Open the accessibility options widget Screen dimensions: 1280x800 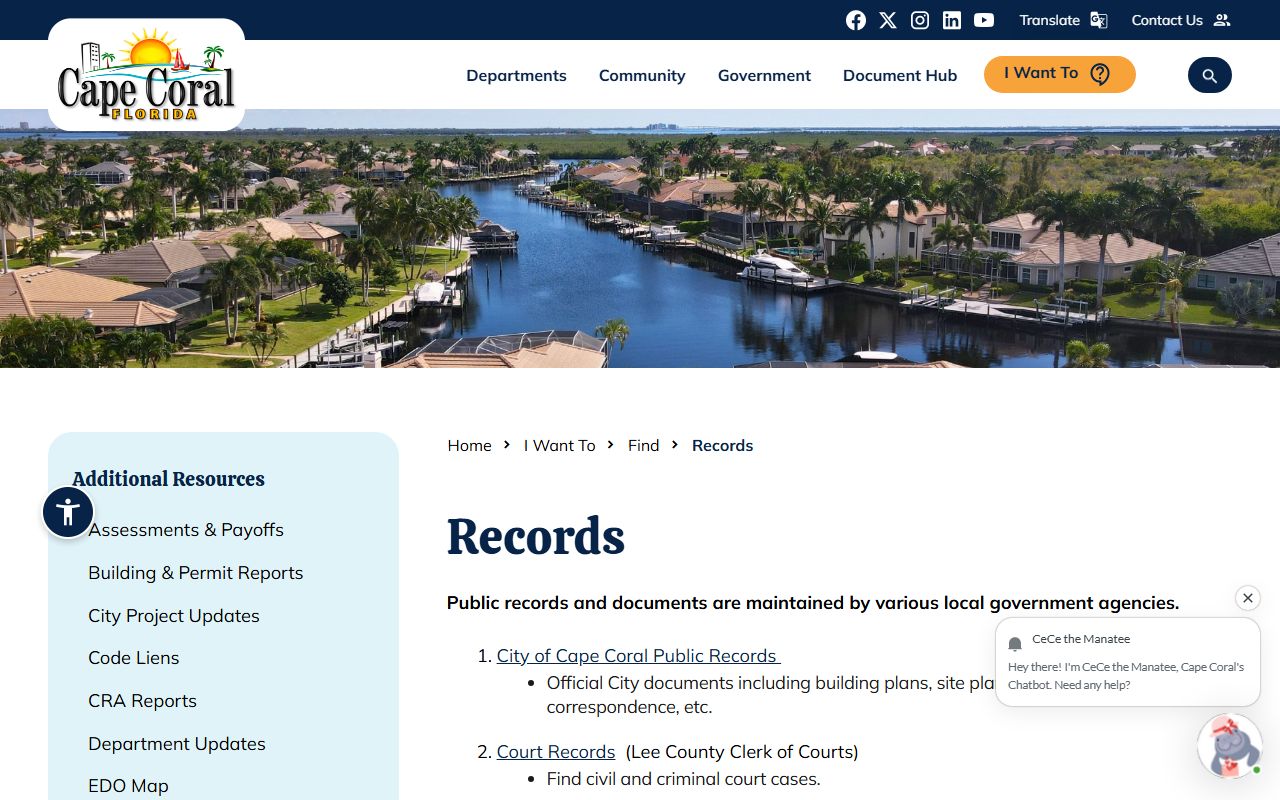(68, 513)
